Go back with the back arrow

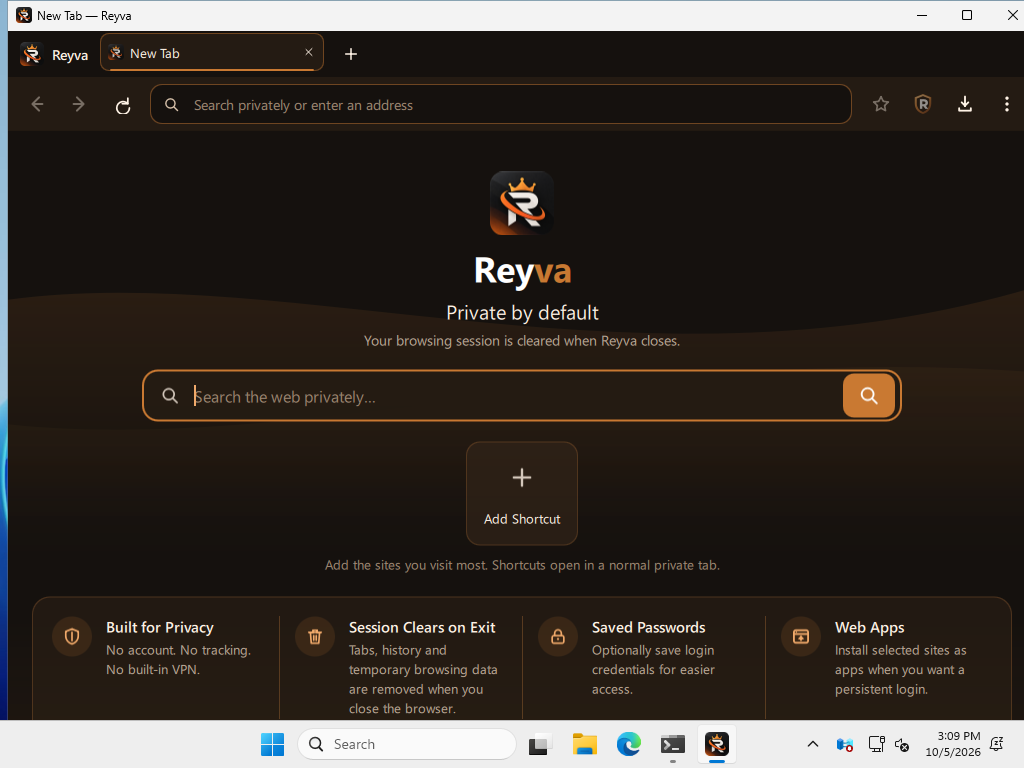click(37, 104)
